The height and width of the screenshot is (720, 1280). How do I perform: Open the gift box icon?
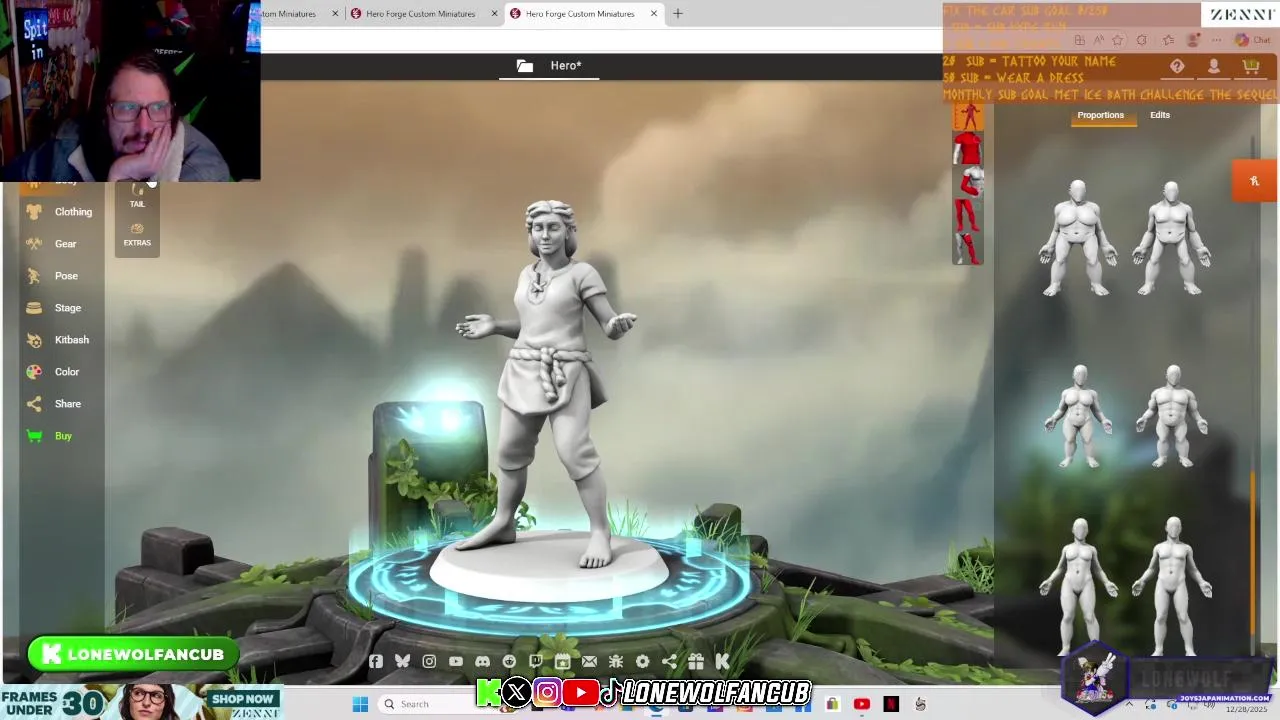[x=696, y=661]
